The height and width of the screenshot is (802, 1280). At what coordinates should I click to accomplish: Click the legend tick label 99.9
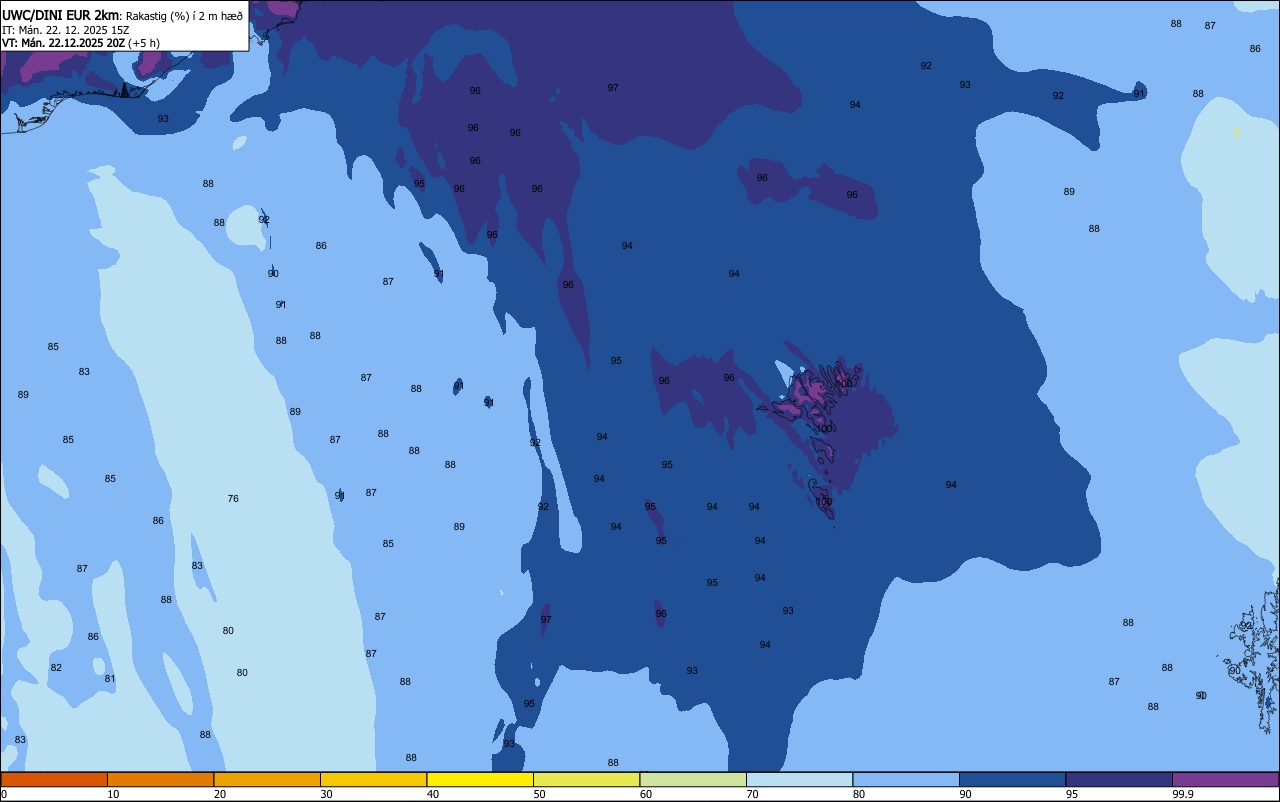click(x=1183, y=794)
